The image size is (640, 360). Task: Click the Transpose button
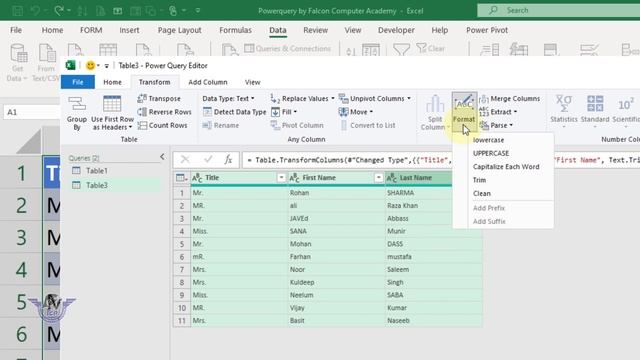(x=159, y=98)
